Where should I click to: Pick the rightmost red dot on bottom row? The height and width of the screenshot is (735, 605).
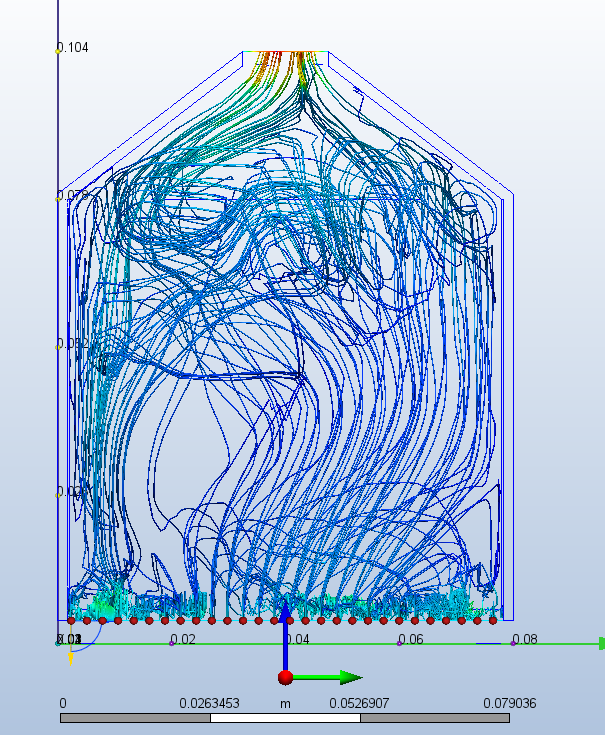(x=493, y=621)
